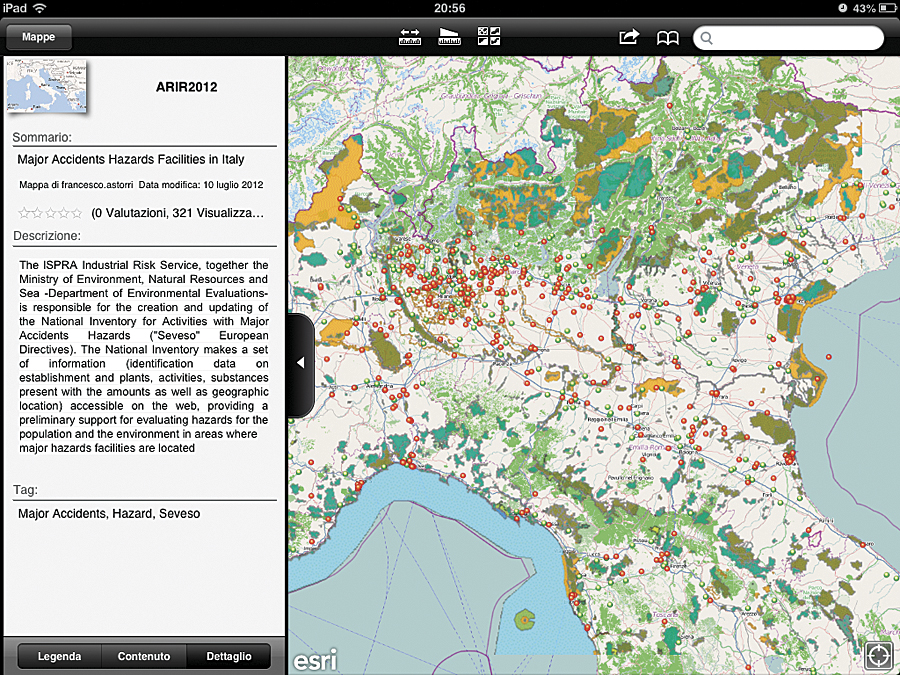This screenshot has height=675, width=900.
Task: Click the search input field
Action: [x=789, y=38]
